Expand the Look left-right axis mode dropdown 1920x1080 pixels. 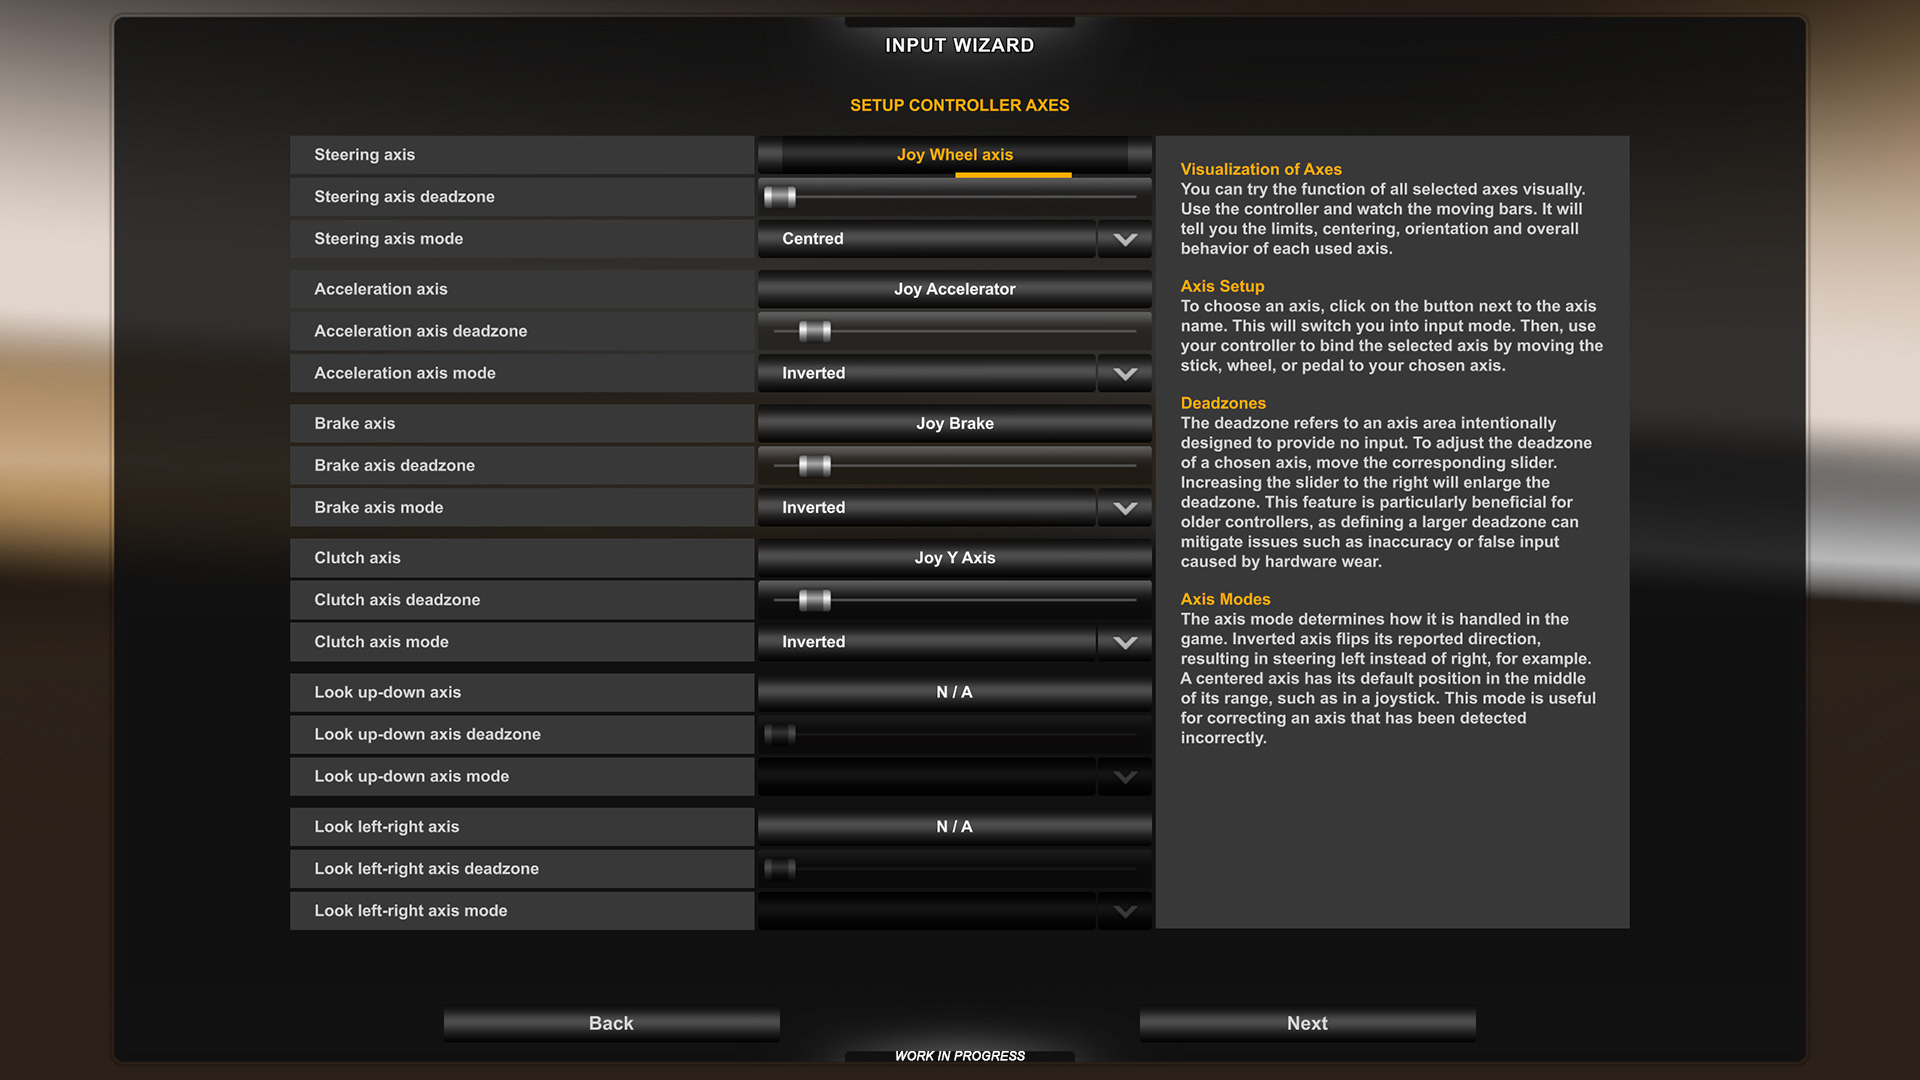coord(1124,910)
